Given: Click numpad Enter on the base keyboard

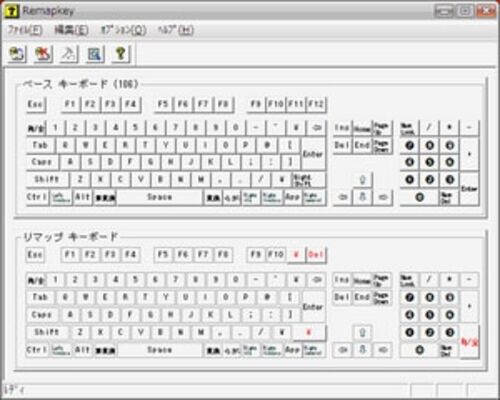Looking at the screenshot, I should point(469,188).
